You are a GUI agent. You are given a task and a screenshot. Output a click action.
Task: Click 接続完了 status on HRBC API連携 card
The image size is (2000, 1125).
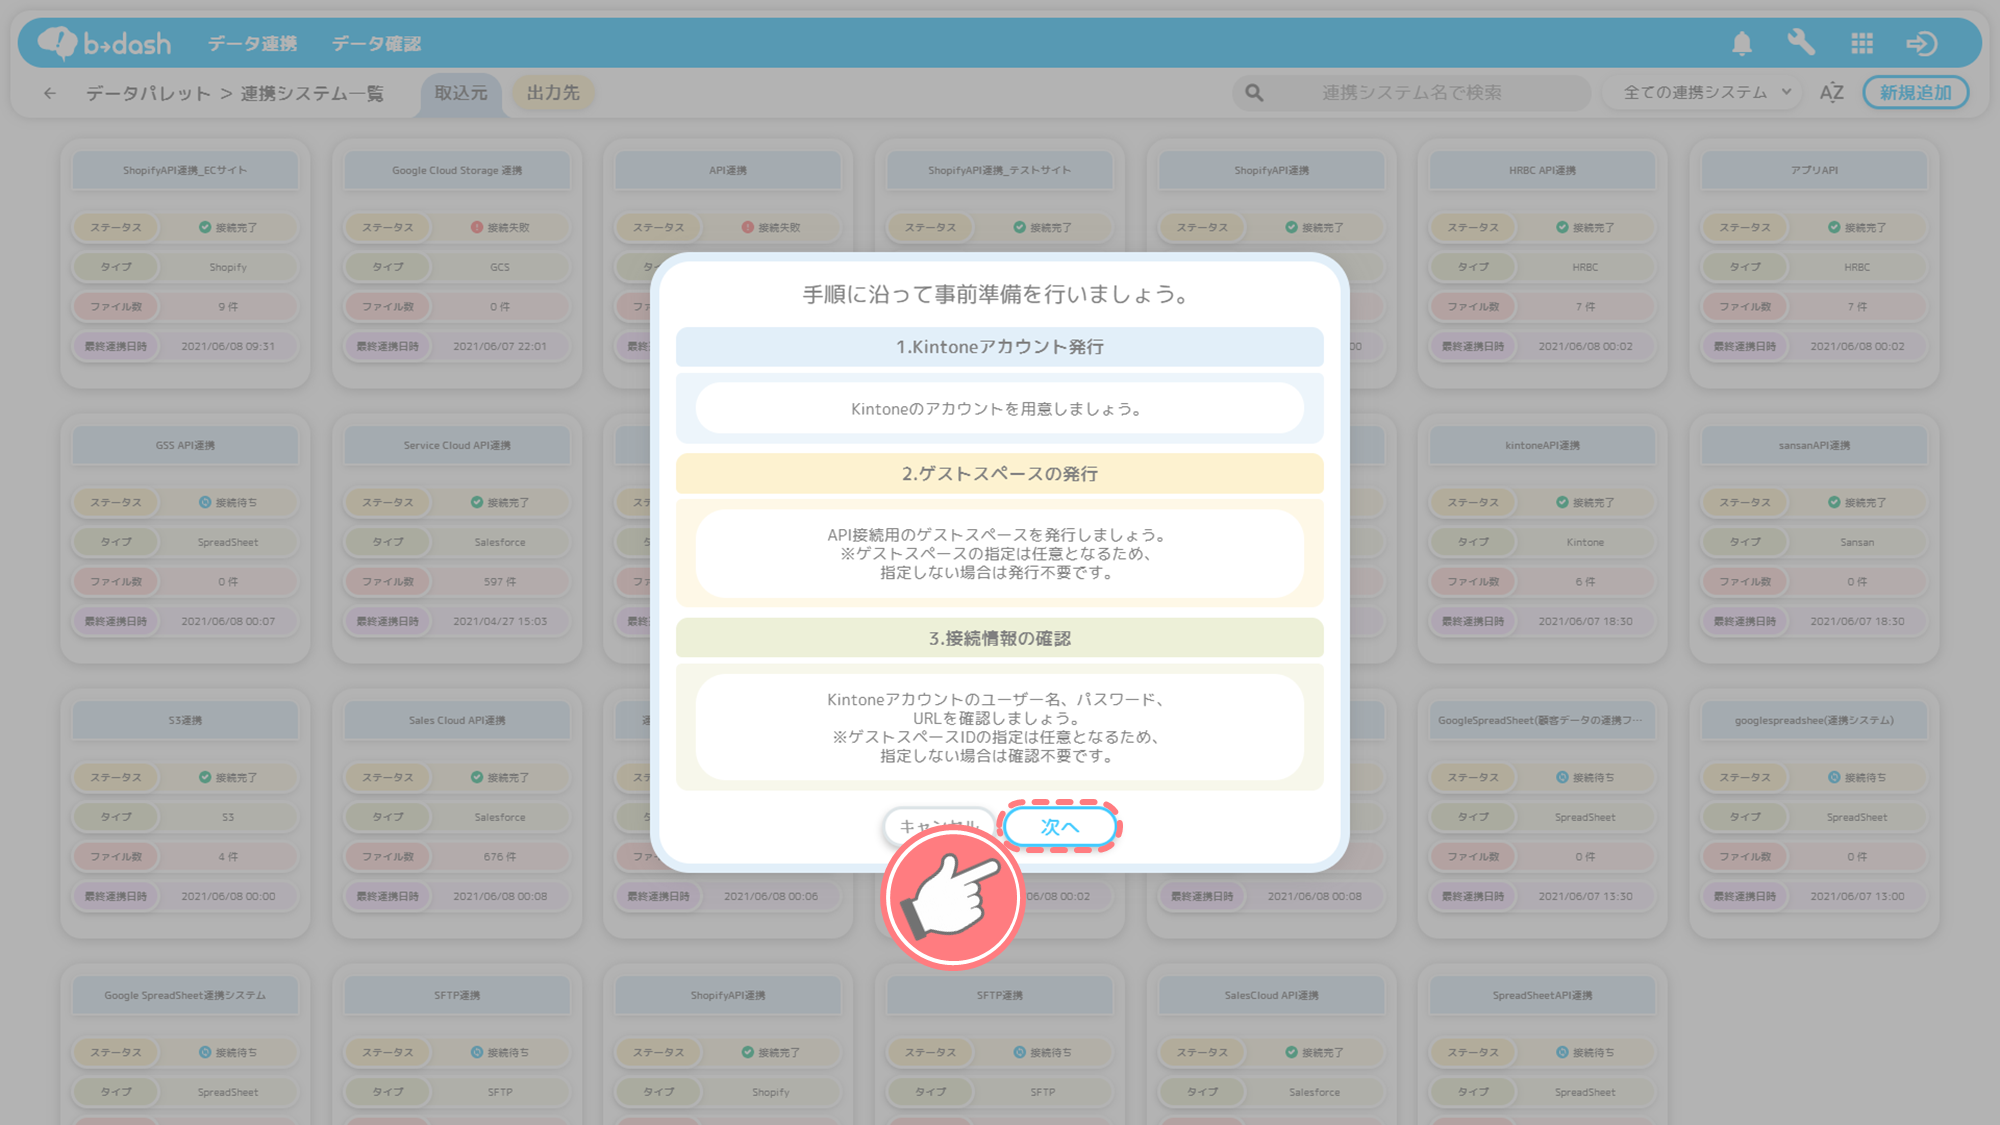pyautogui.click(x=1585, y=227)
